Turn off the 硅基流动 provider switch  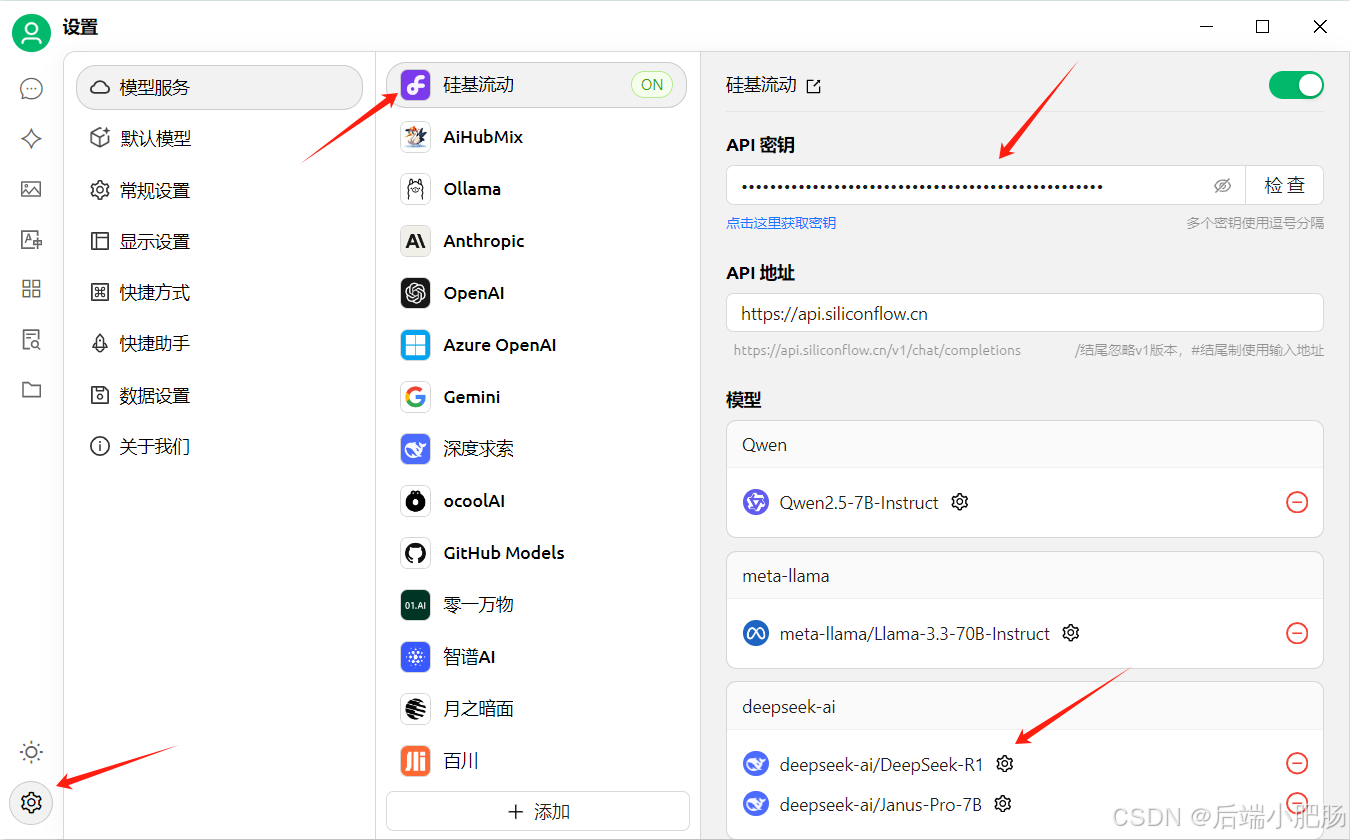[1295, 85]
